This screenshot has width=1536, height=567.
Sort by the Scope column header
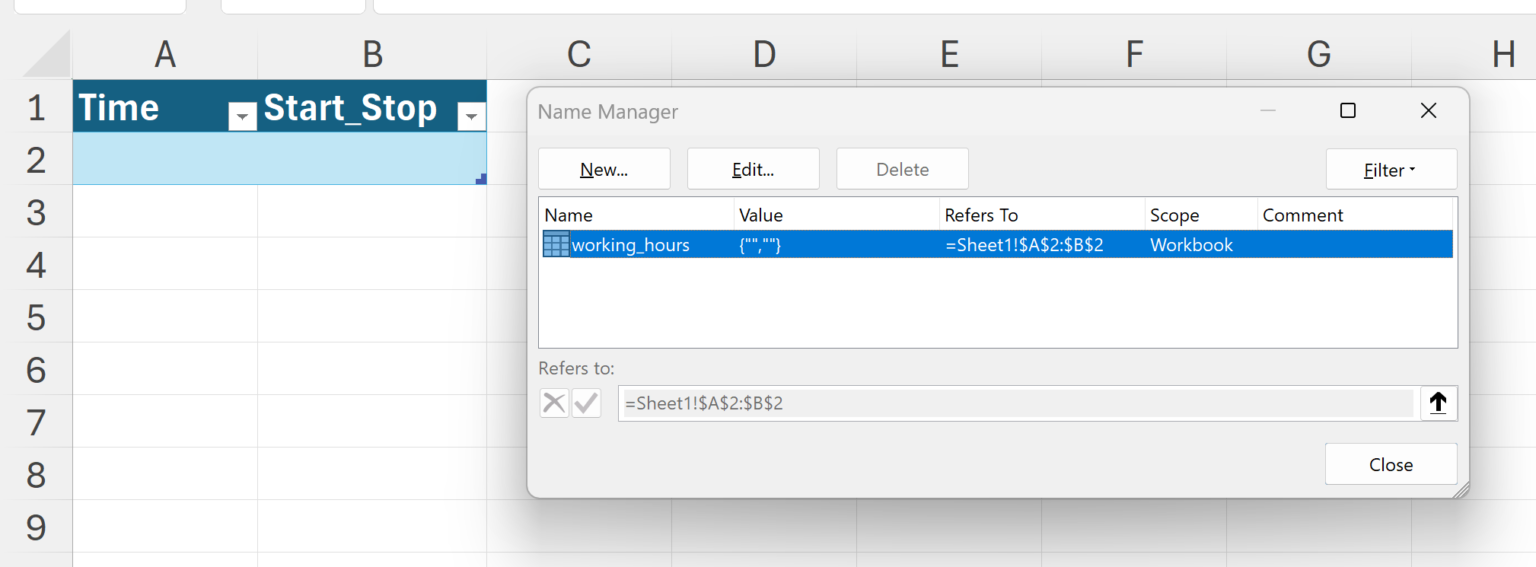(1201, 215)
